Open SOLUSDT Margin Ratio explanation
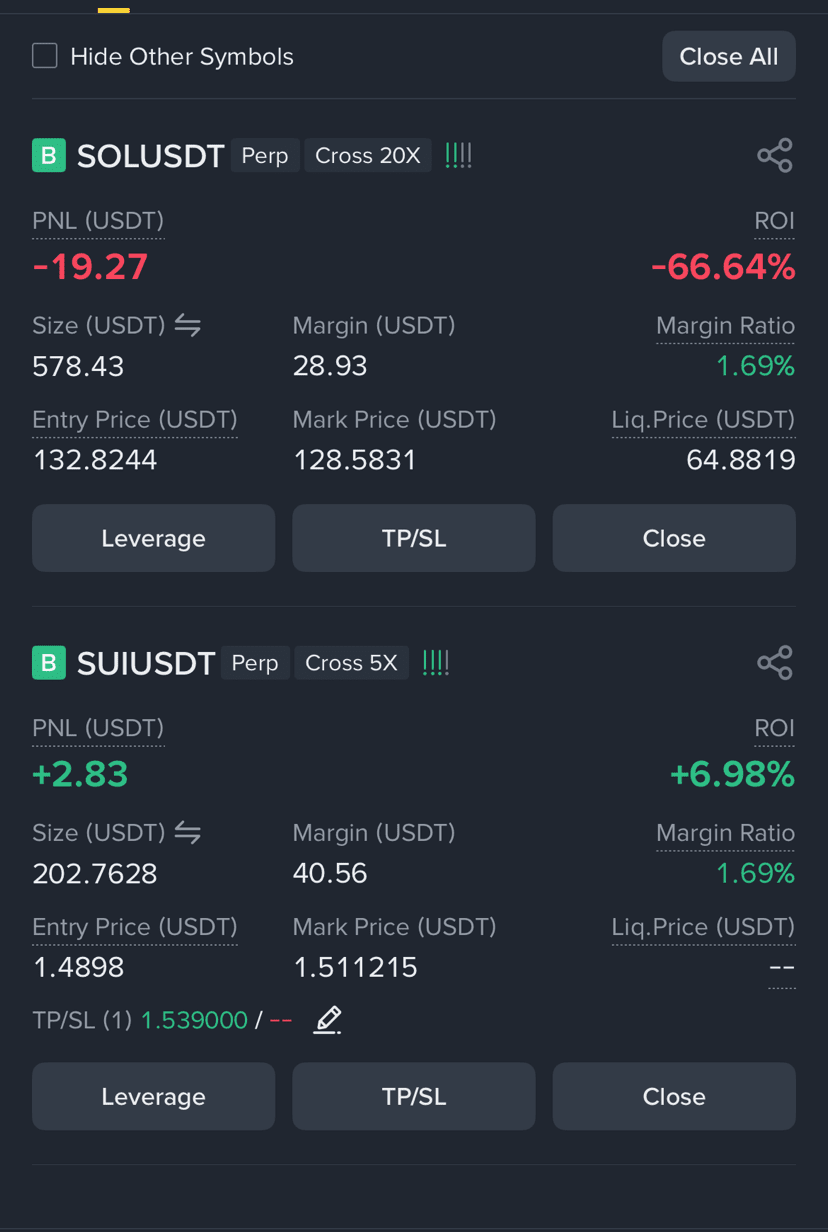 [x=725, y=326]
